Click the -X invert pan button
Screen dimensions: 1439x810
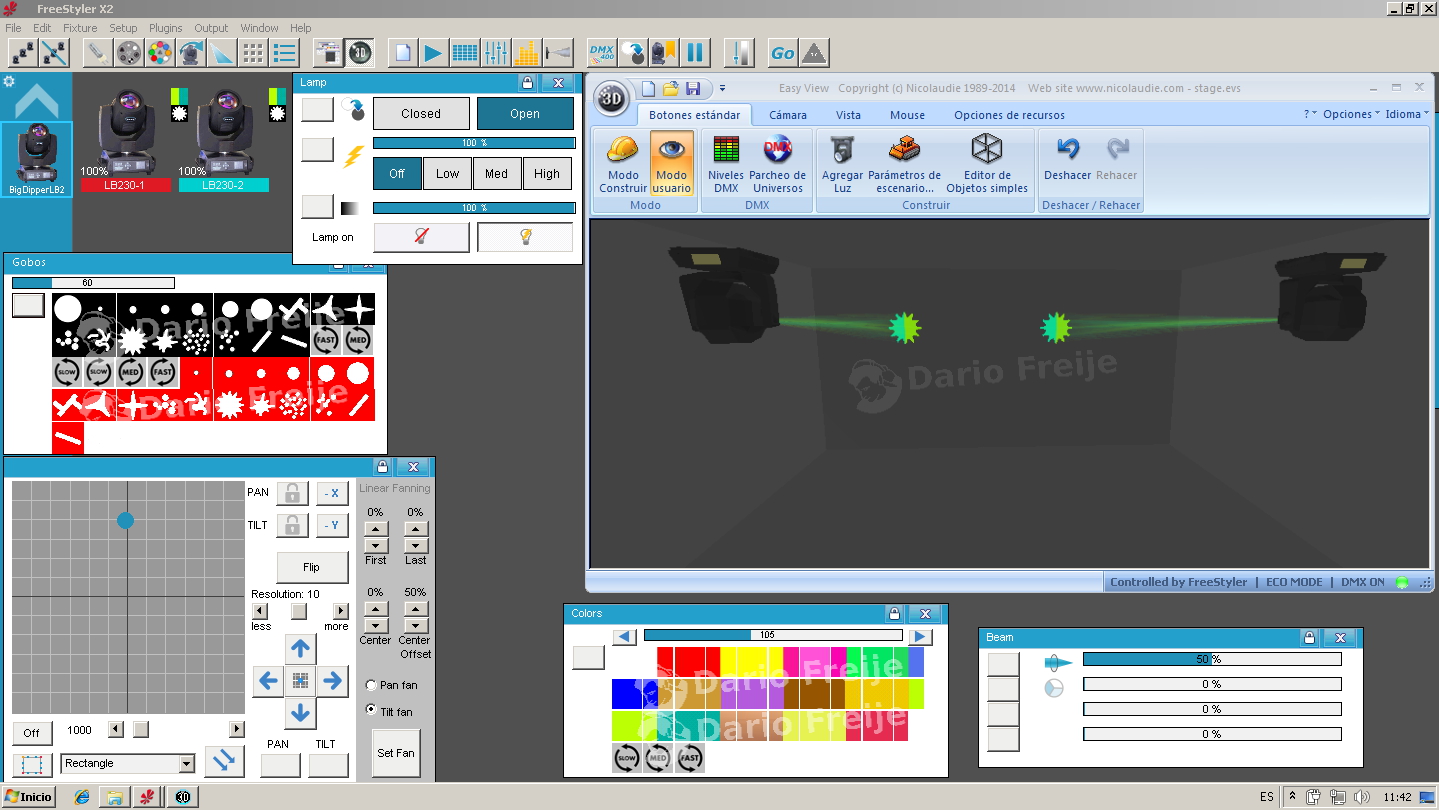(333, 493)
